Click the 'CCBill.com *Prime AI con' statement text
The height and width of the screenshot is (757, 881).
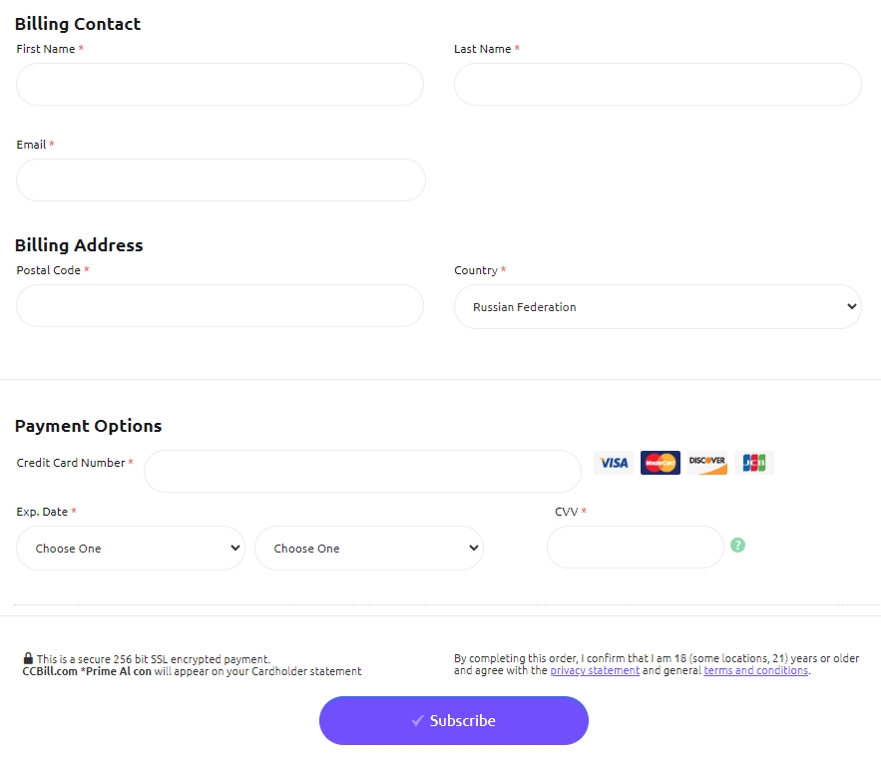[87, 671]
